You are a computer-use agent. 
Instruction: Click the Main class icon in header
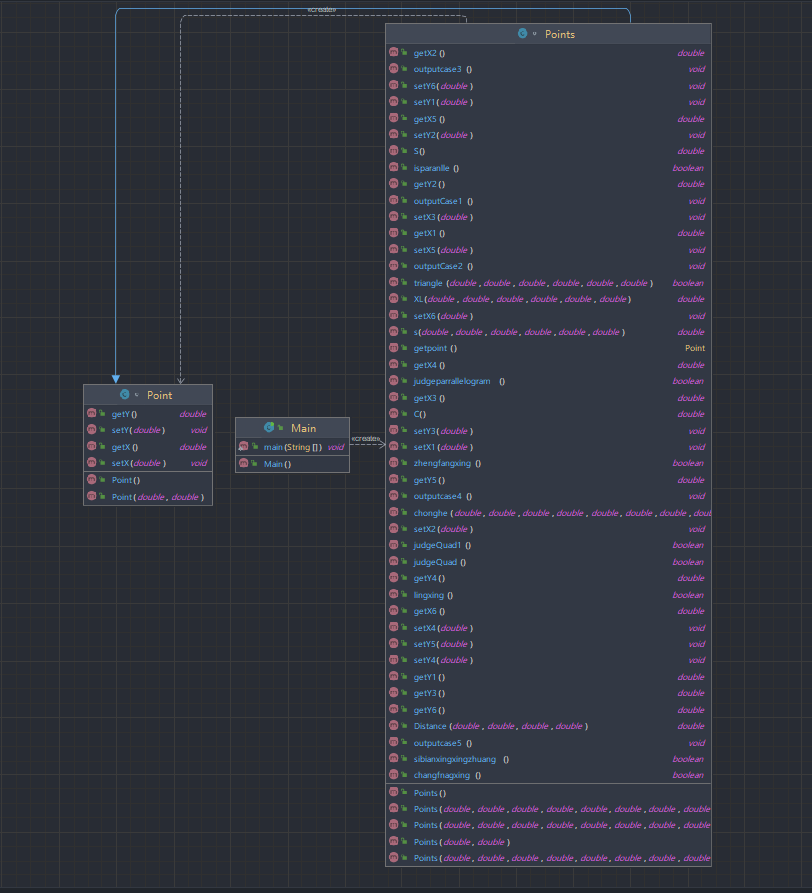(x=269, y=427)
